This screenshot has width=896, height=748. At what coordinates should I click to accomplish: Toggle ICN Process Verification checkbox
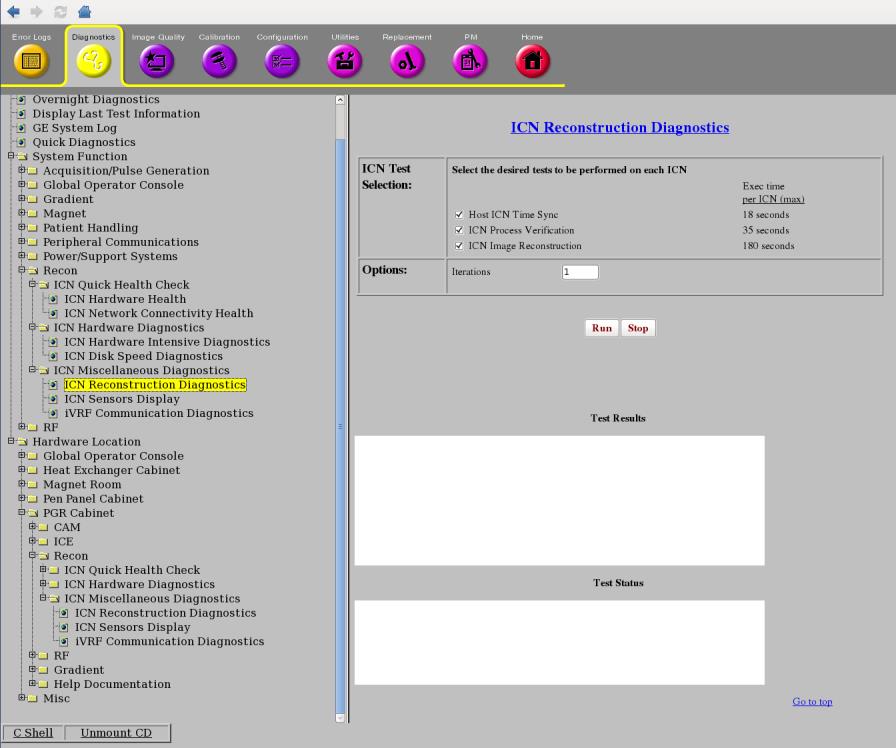click(x=459, y=230)
